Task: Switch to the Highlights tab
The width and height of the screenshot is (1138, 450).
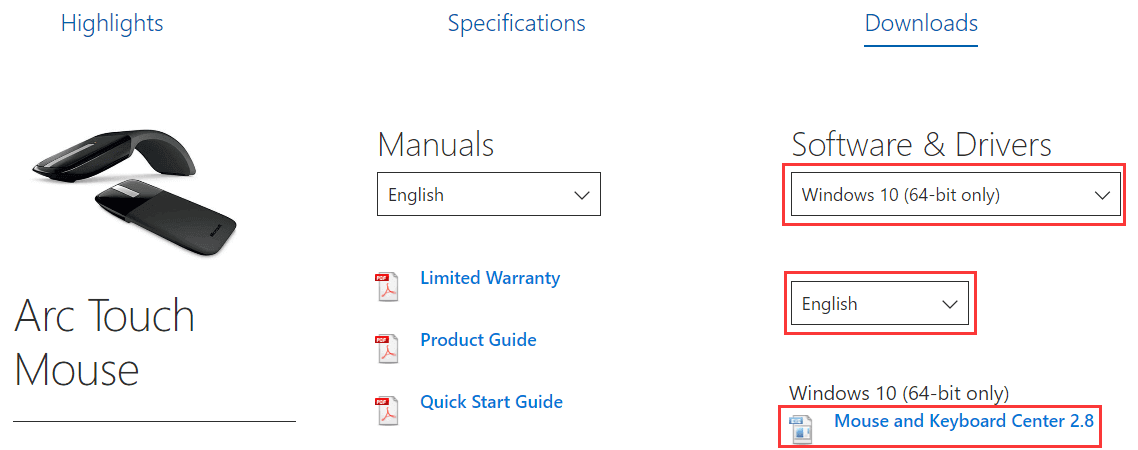Action: 112,23
